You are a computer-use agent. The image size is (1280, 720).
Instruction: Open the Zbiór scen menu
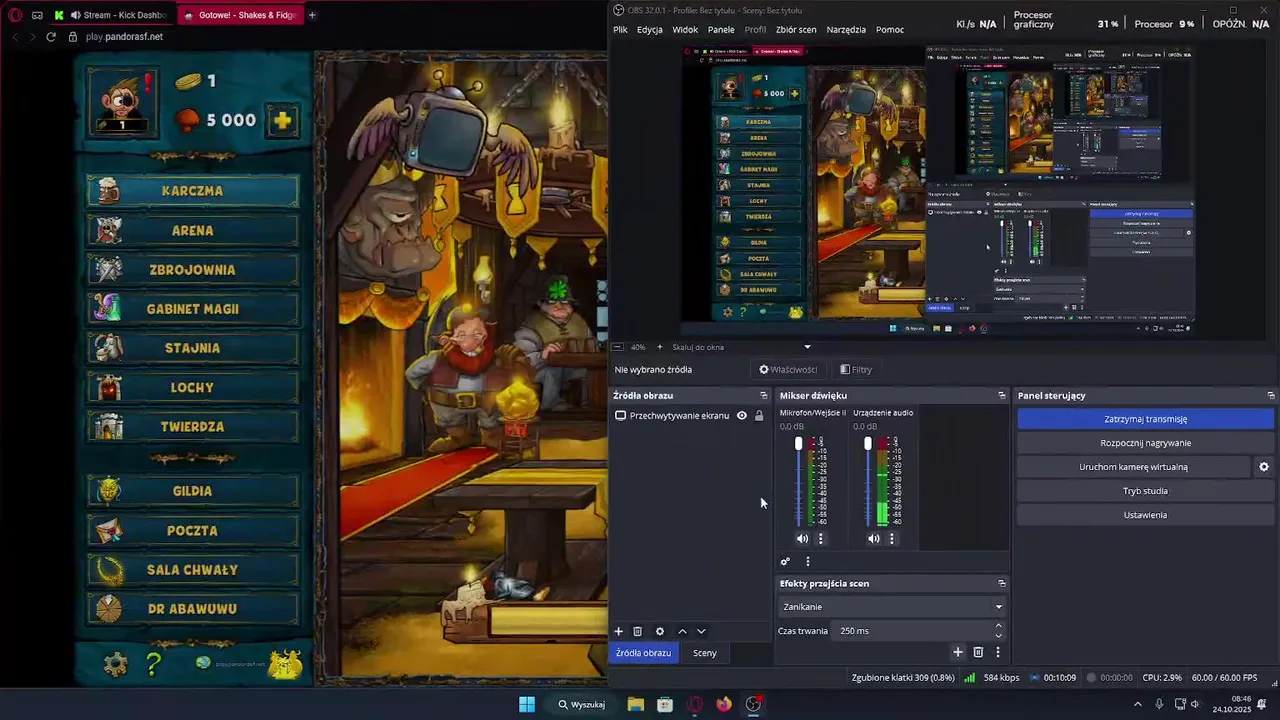tap(796, 30)
